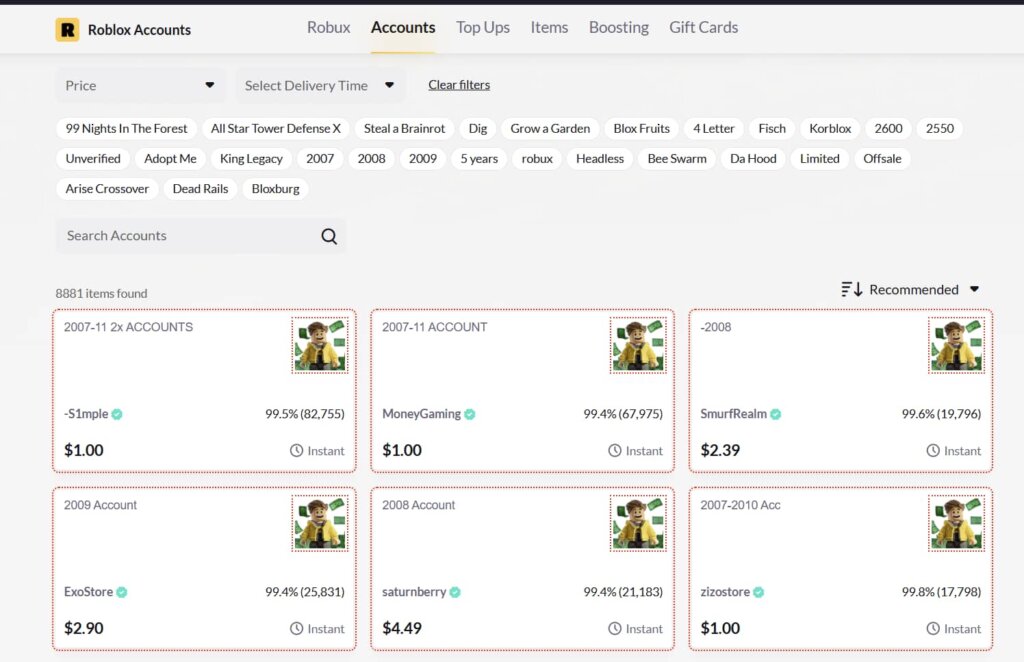The image size is (1024, 662).
Task: Click verified badge beside zizostore
Action: point(758,592)
